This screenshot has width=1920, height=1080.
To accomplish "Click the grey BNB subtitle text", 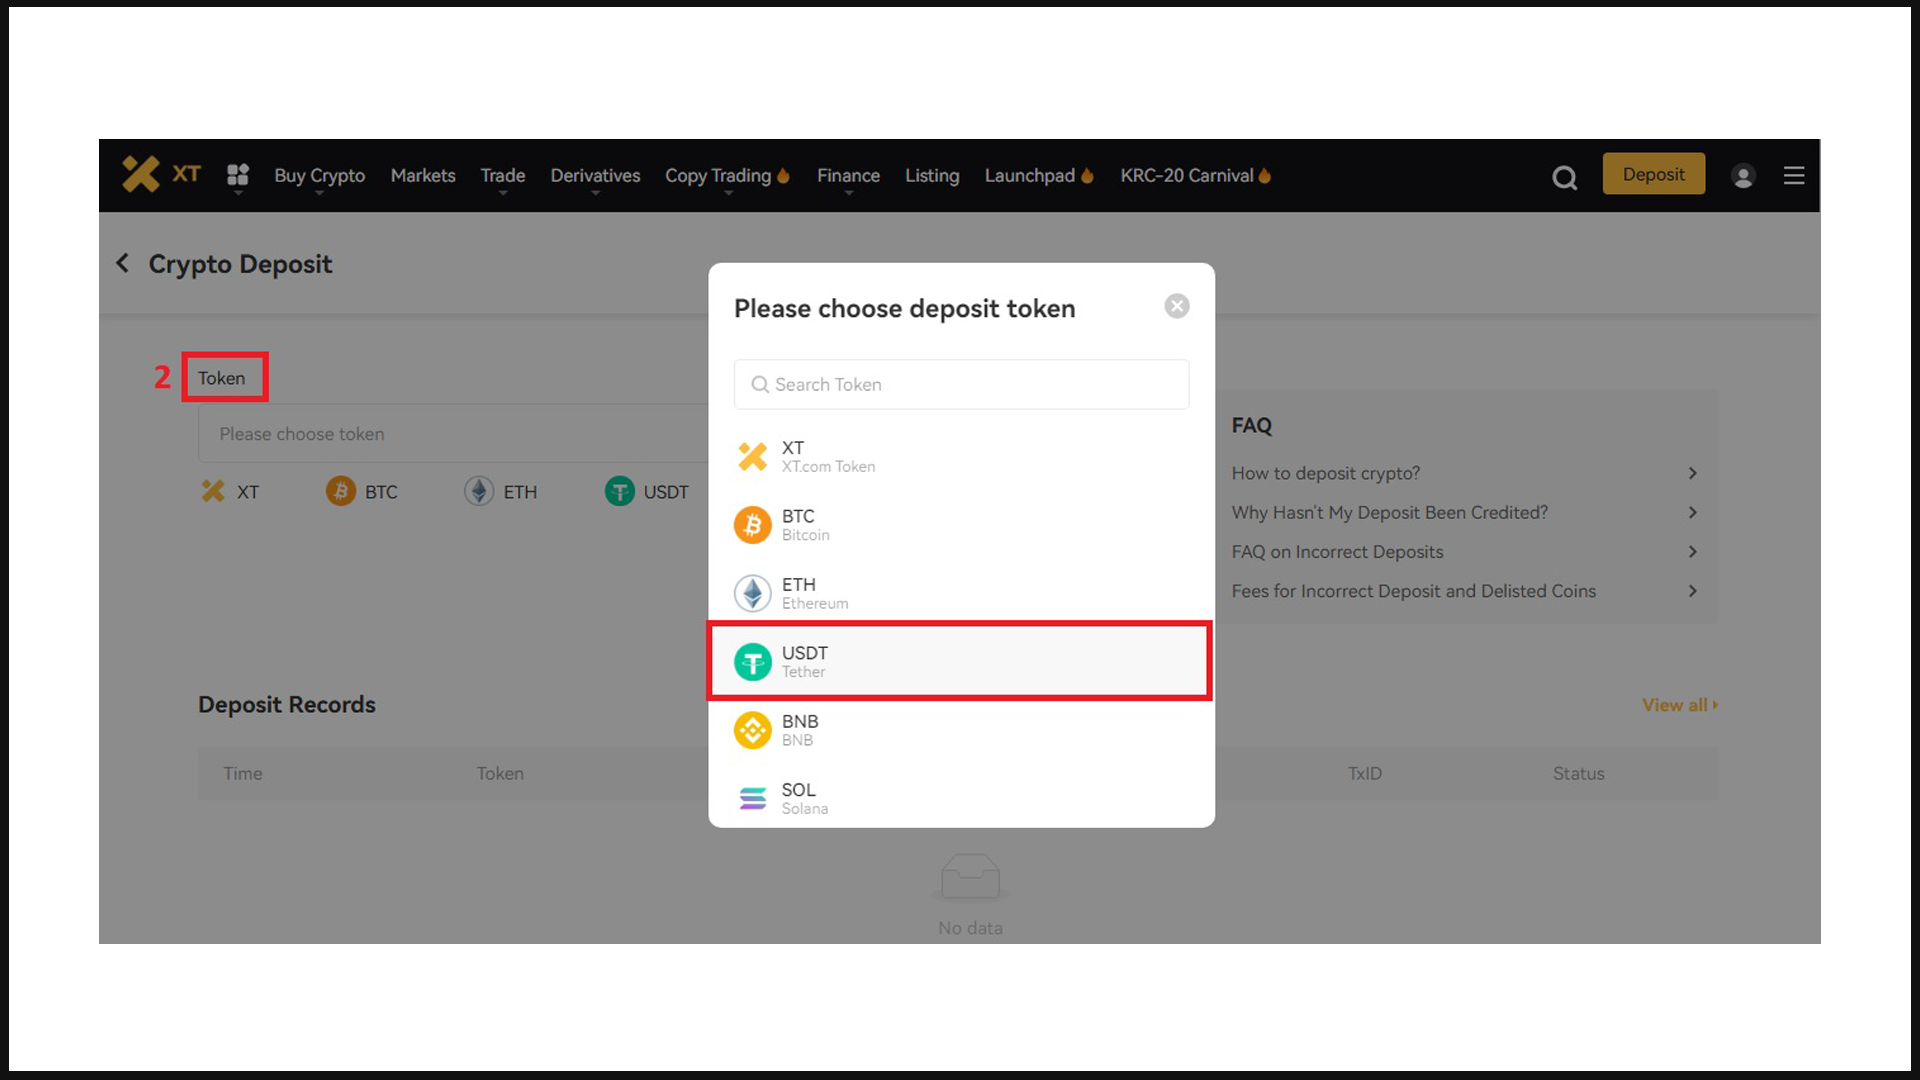I will pyautogui.click(x=797, y=740).
